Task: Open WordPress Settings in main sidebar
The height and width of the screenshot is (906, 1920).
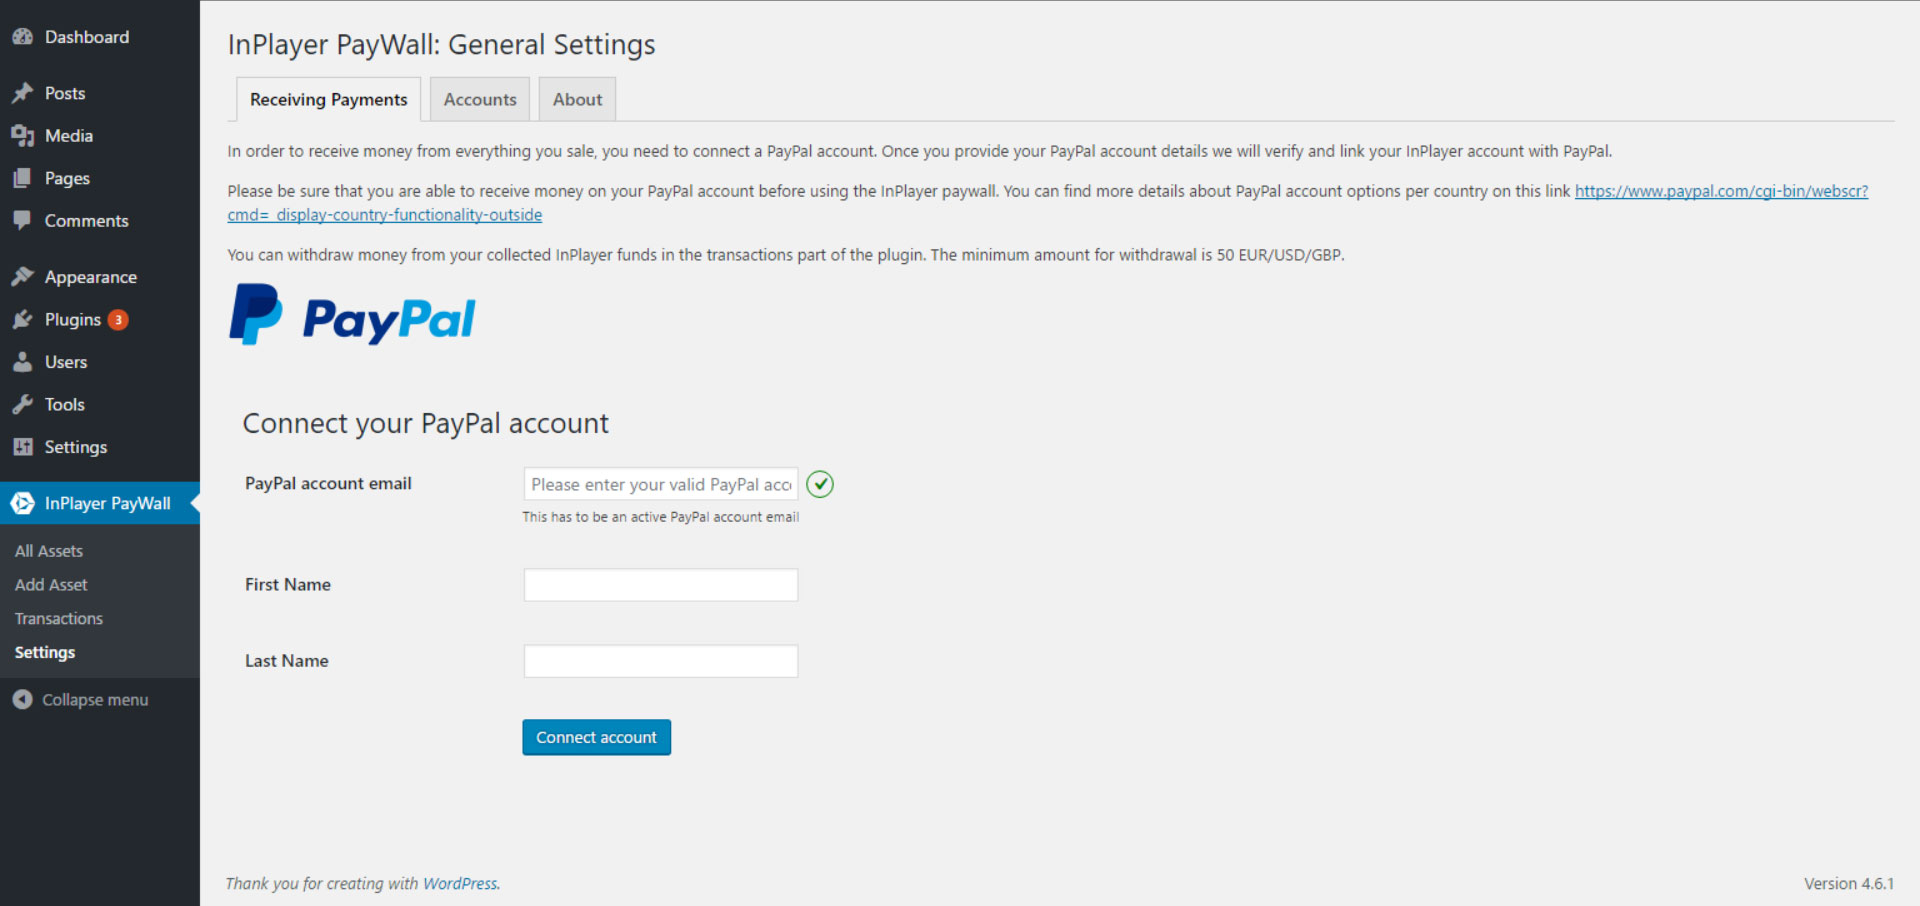Action: [100, 447]
